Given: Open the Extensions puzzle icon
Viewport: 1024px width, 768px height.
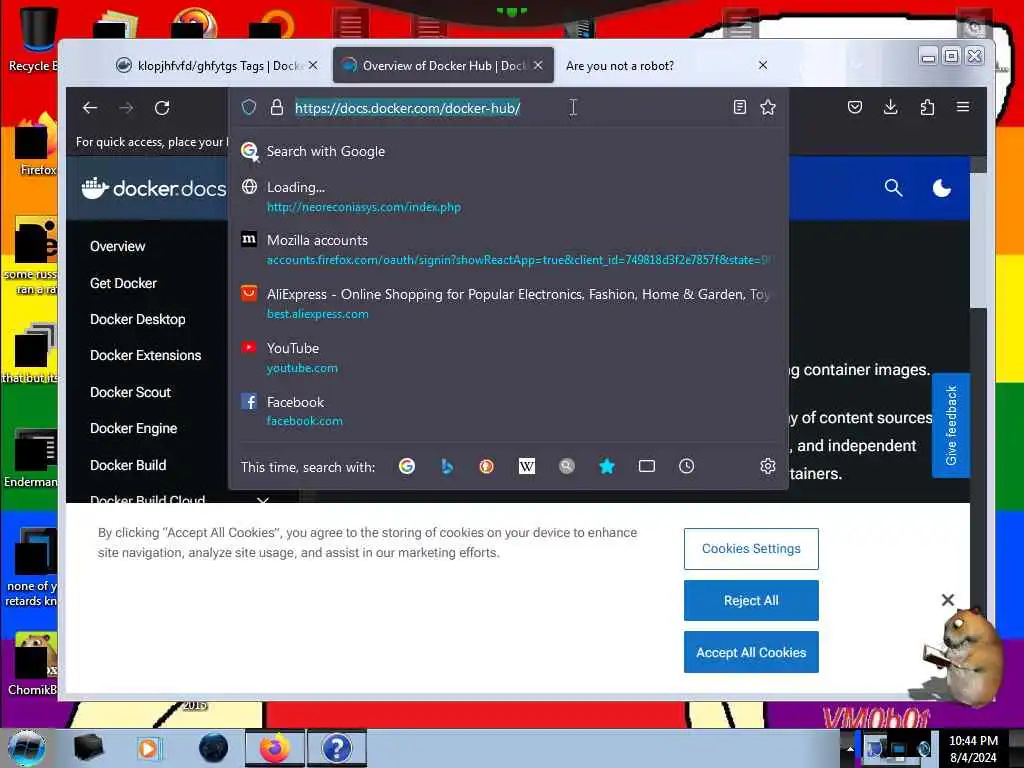Looking at the screenshot, I should pos(927,107).
